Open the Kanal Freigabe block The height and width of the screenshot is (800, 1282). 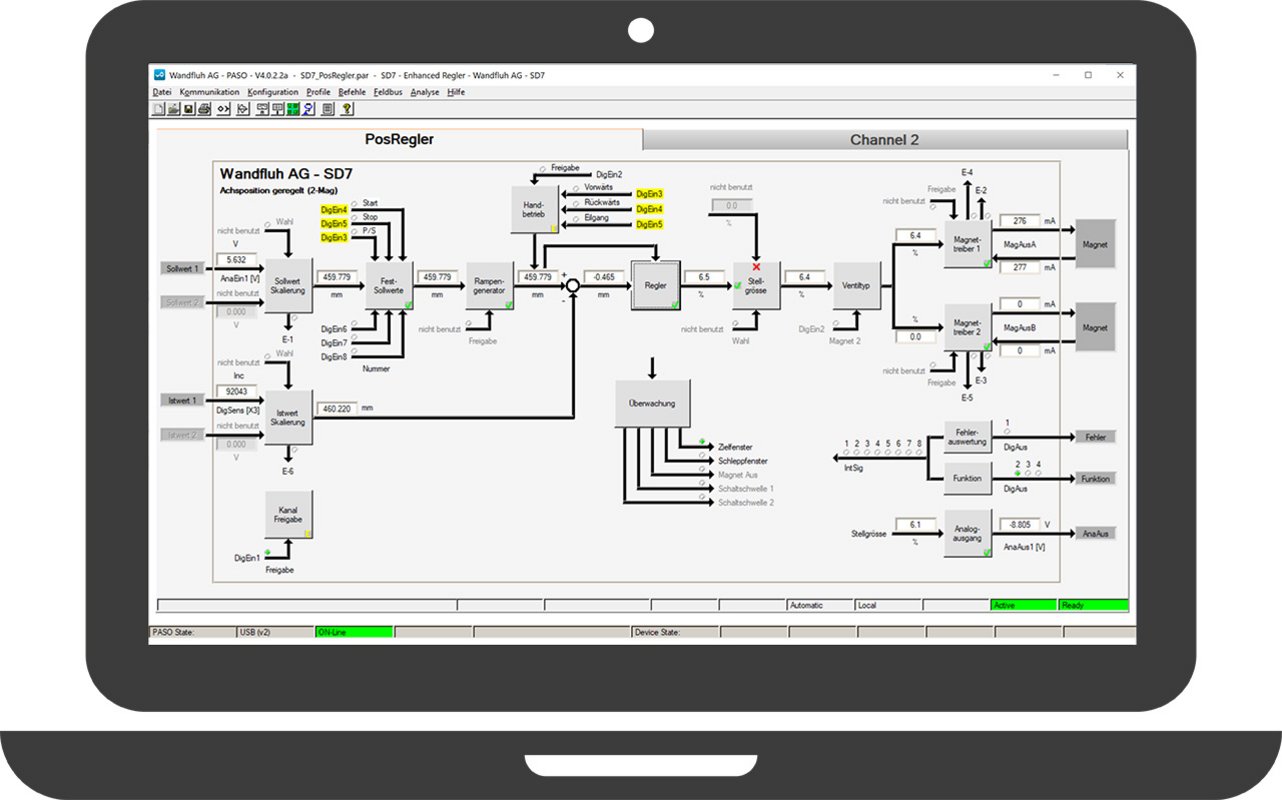point(288,515)
